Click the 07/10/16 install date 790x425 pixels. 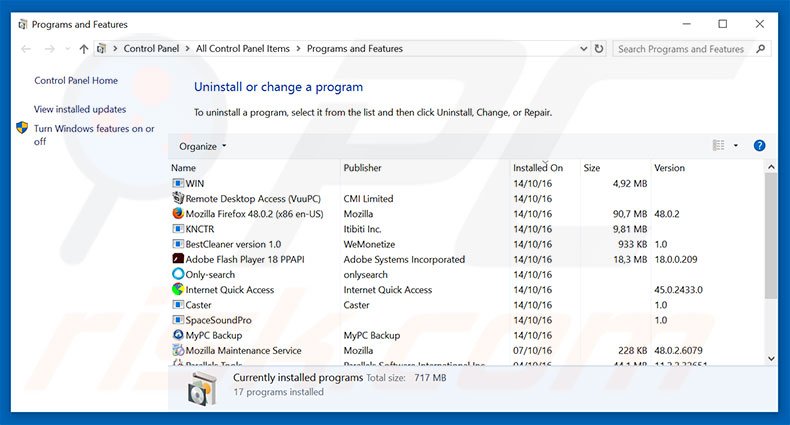pyautogui.click(x=533, y=350)
